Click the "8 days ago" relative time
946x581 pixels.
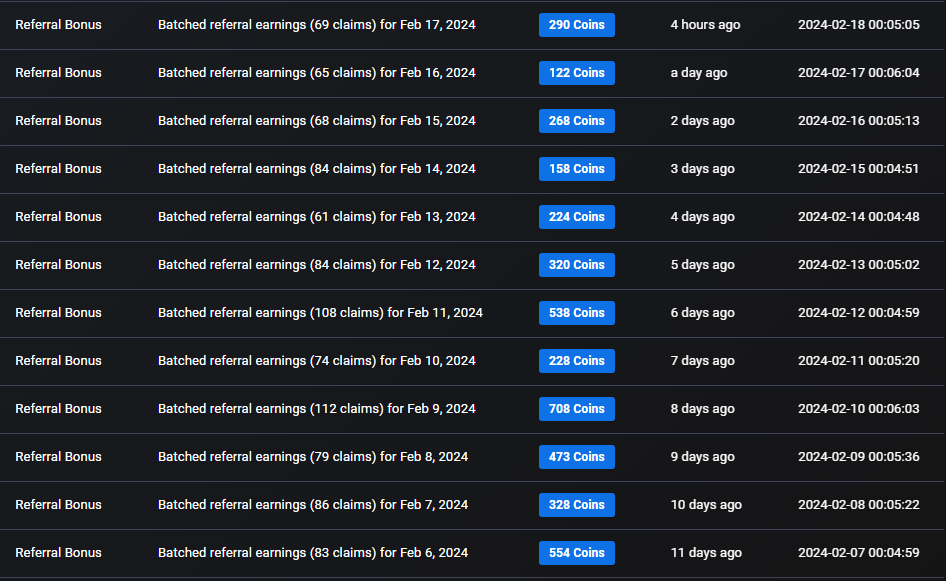click(x=702, y=408)
